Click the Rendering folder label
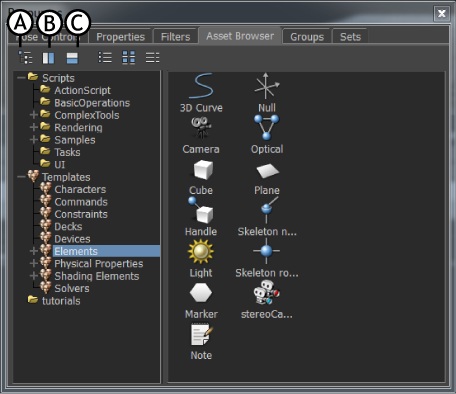 point(78,127)
